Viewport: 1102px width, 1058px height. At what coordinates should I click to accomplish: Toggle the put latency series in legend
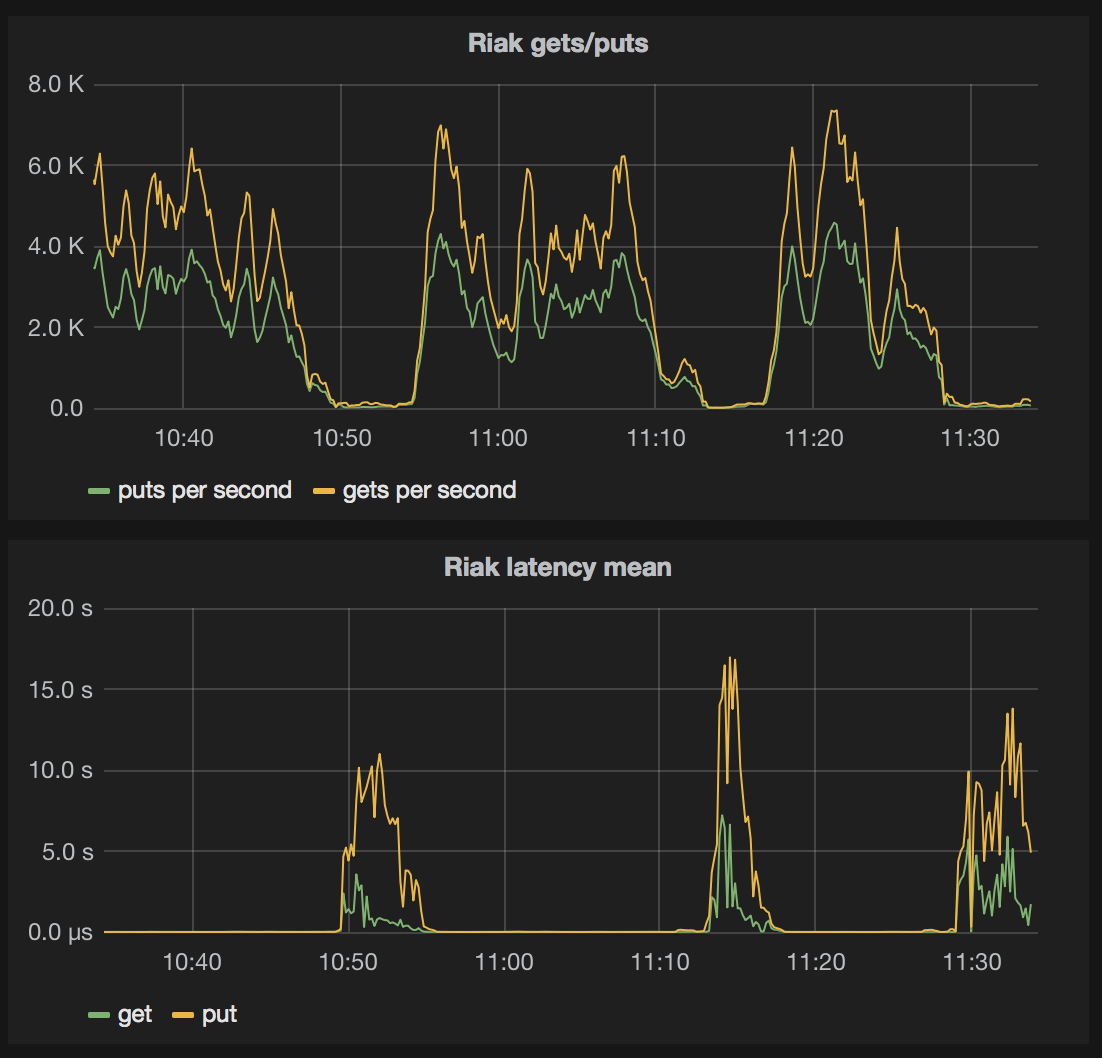click(x=219, y=1014)
